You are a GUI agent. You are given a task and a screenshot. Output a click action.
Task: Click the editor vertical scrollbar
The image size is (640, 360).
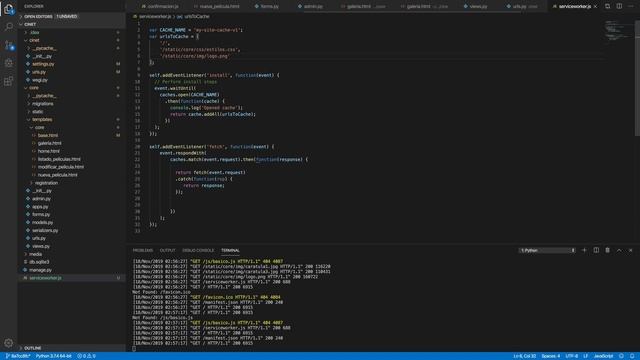pyautogui.click(x=637, y=78)
